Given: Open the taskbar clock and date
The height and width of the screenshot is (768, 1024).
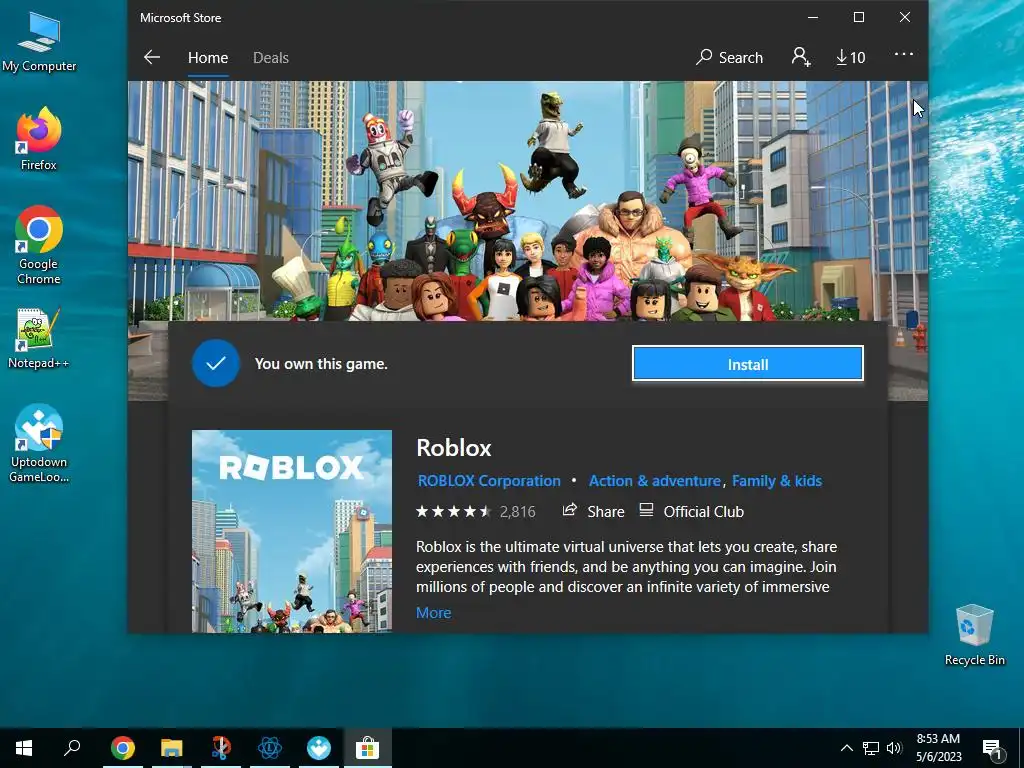Looking at the screenshot, I should point(938,748).
